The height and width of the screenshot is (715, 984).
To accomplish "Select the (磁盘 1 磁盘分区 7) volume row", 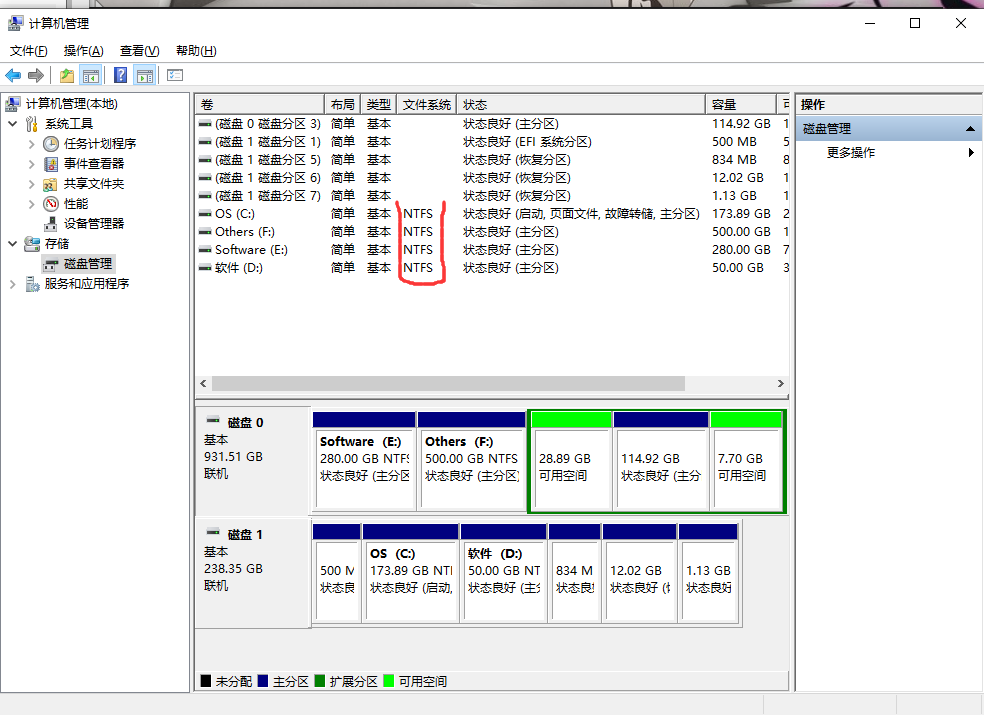I will [x=492, y=196].
